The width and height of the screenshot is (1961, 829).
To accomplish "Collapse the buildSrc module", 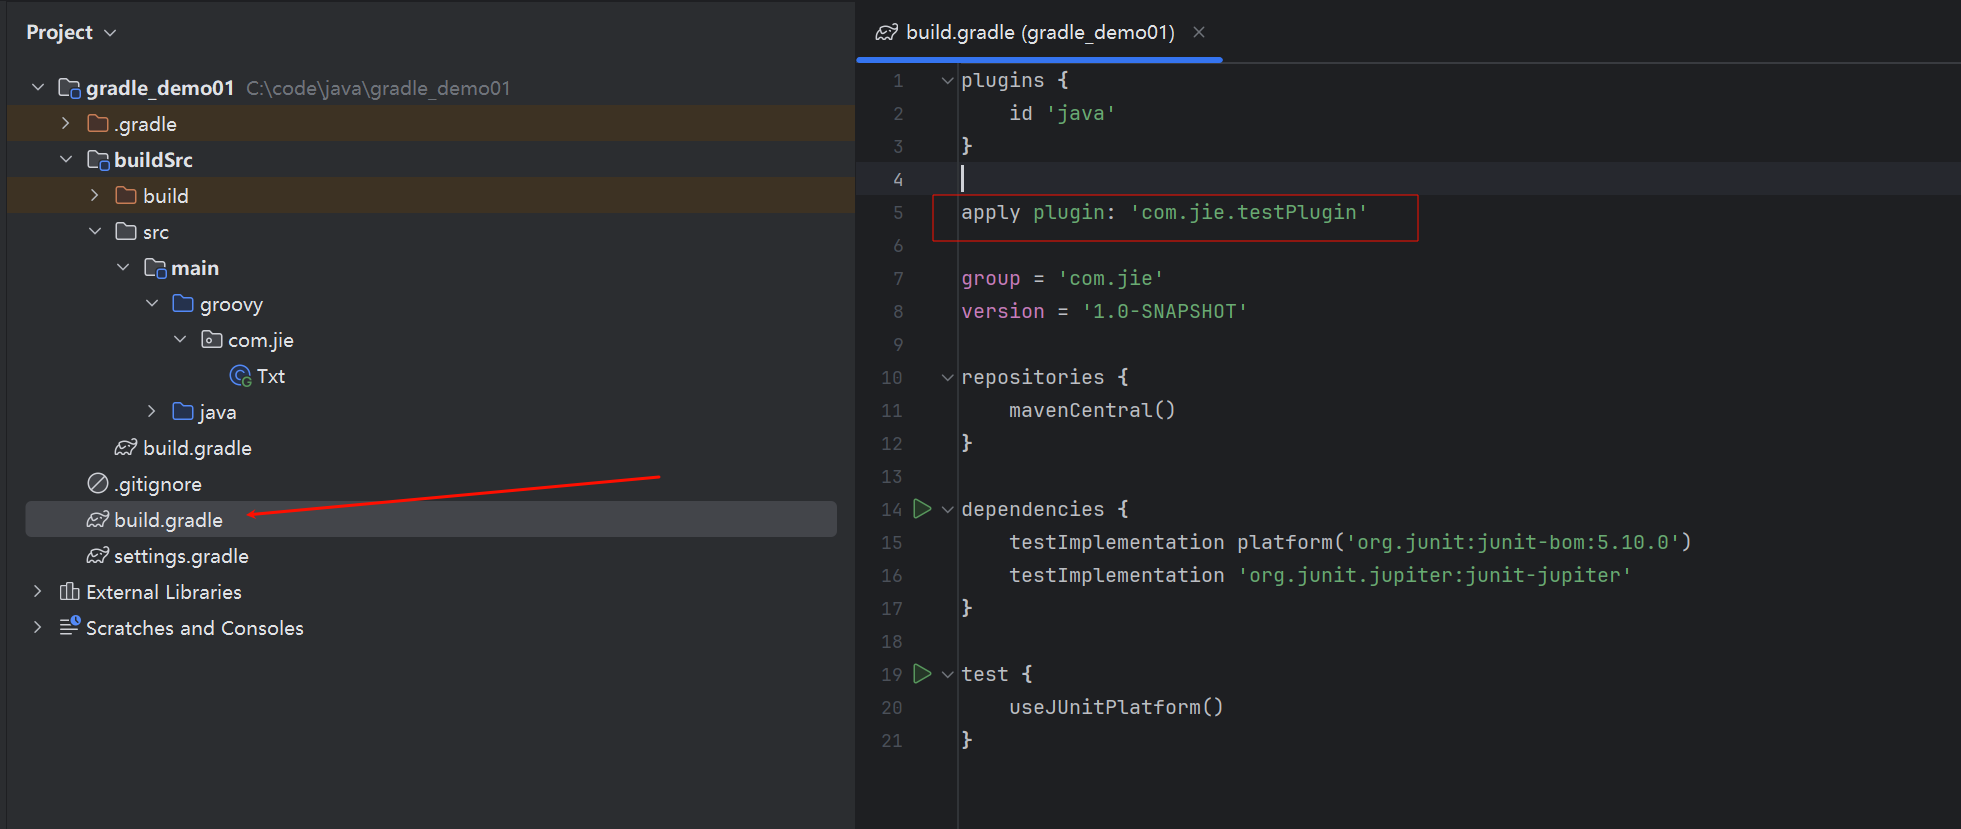I will click(66, 160).
